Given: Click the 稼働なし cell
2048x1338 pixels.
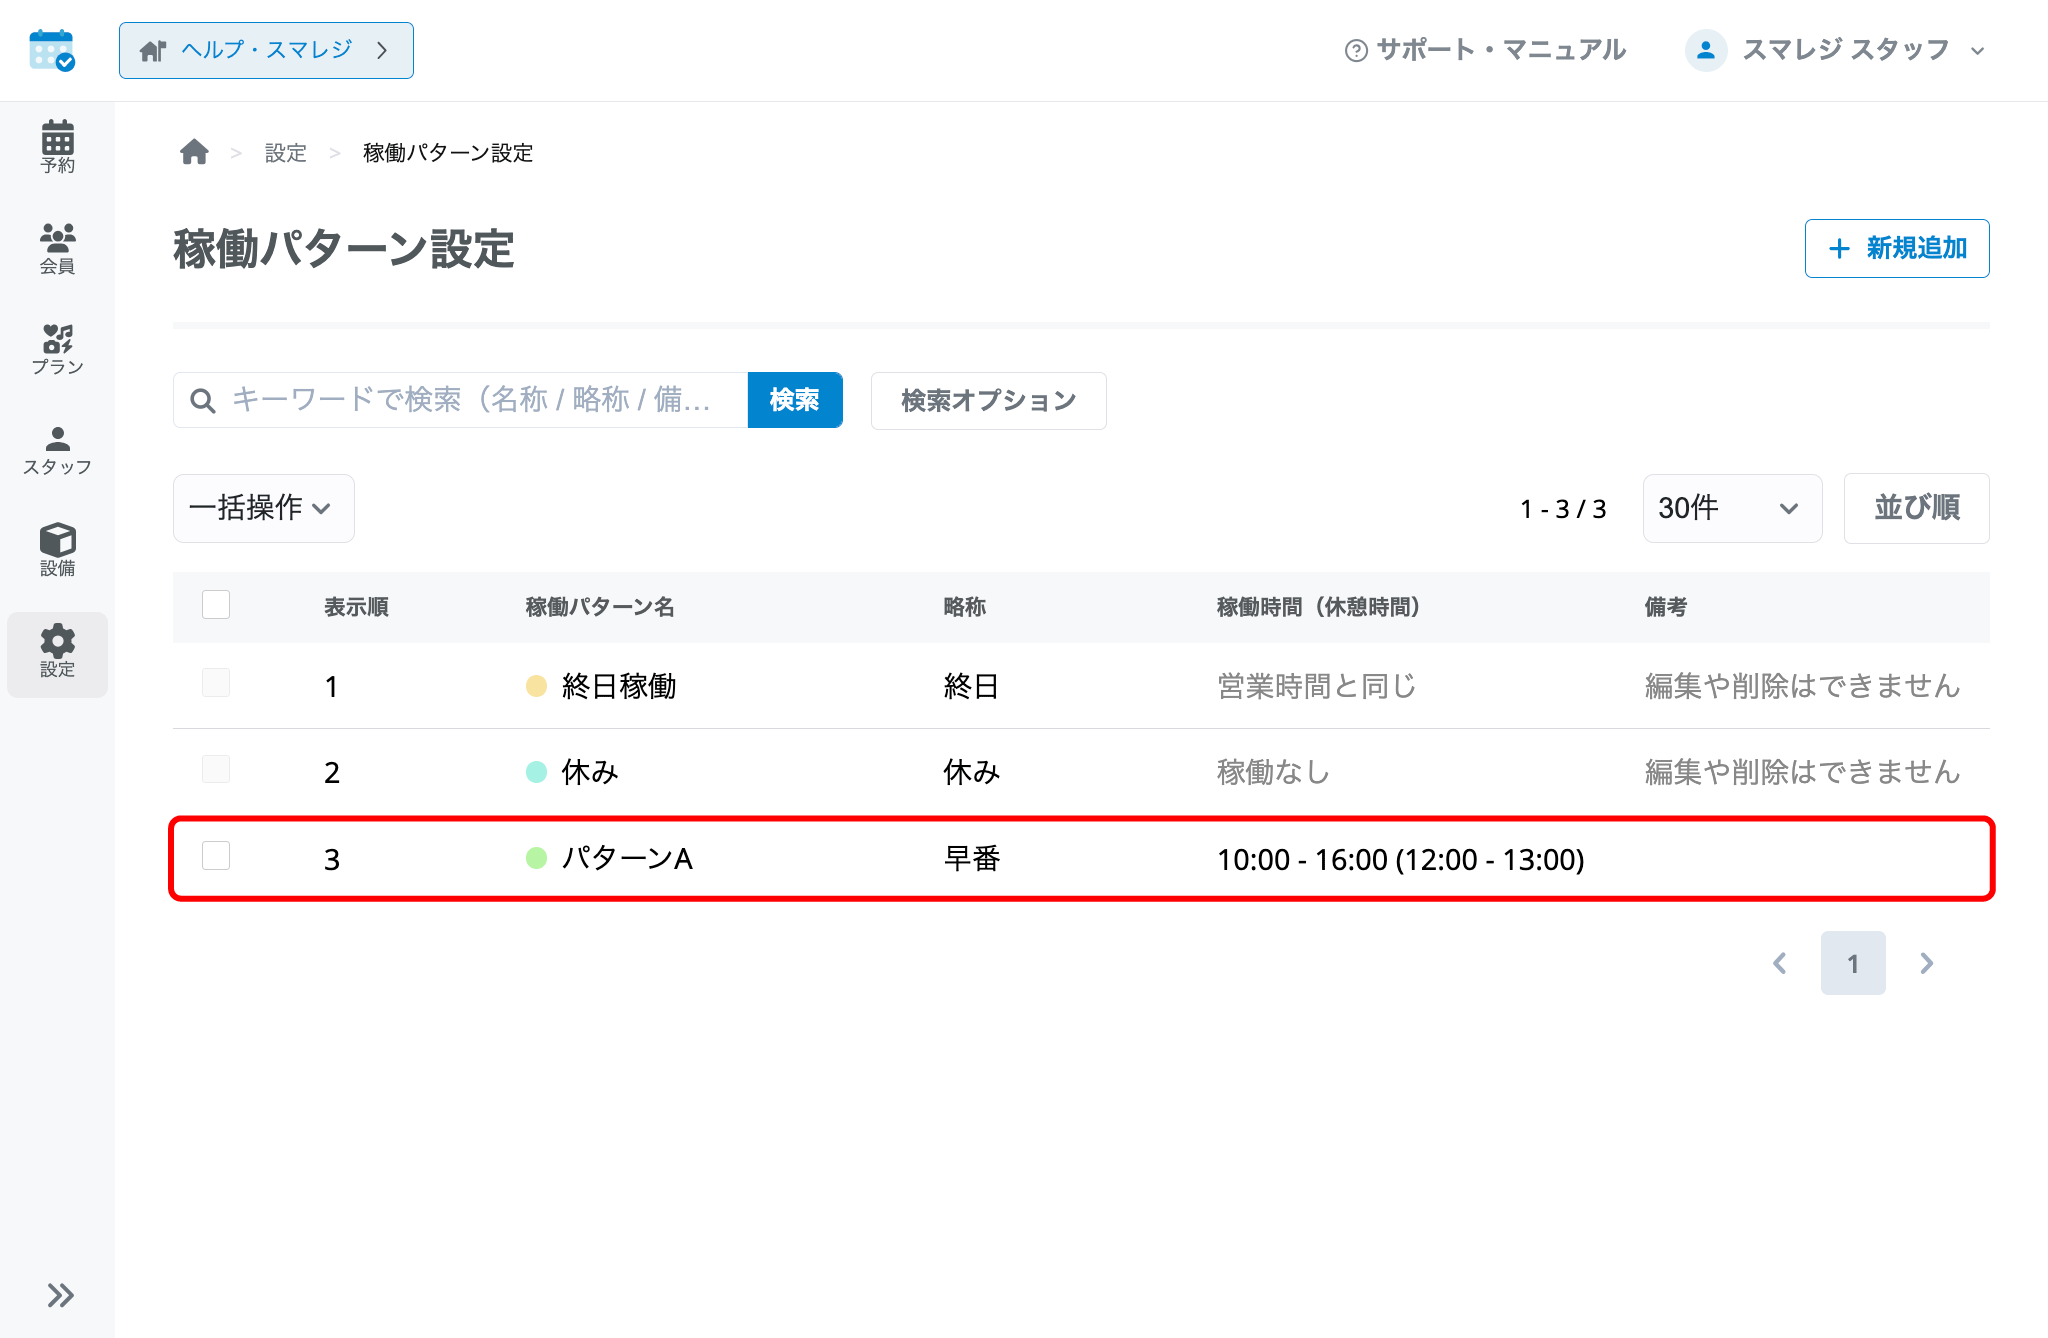Looking at the screenshot, I should point(1273,772).
